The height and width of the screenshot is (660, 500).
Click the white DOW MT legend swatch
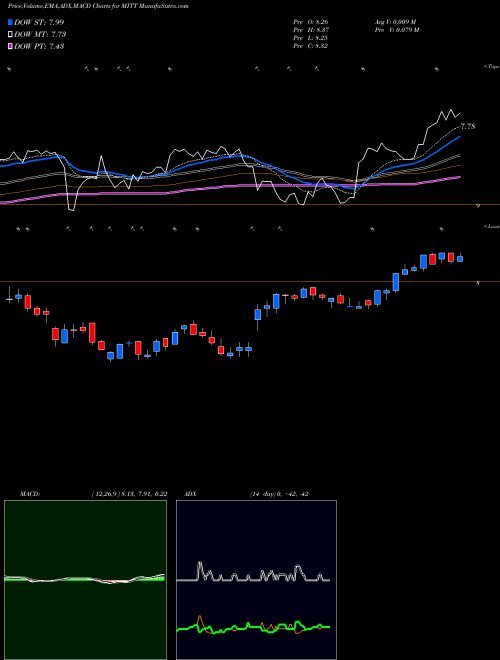click(11, 35)
